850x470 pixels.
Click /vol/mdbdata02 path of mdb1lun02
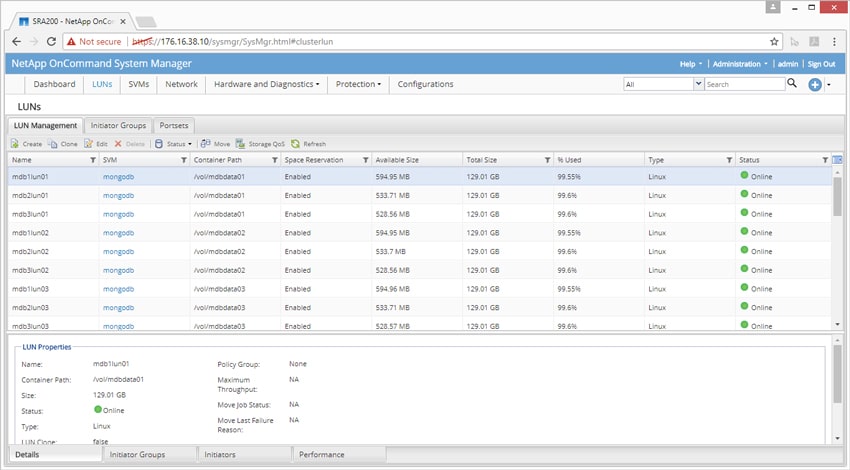tap(219, 233)
